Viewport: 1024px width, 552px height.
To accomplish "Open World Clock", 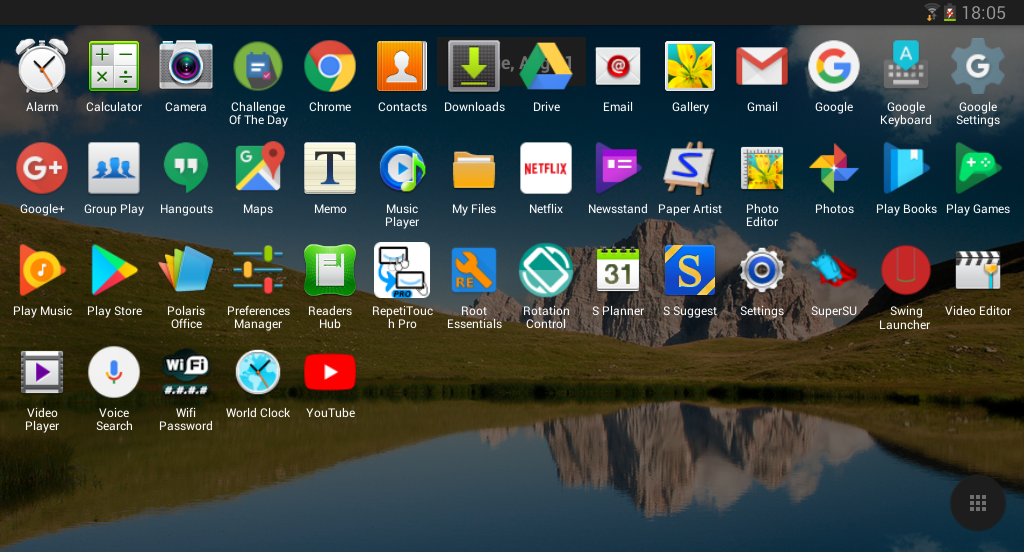I will (258, 372).
